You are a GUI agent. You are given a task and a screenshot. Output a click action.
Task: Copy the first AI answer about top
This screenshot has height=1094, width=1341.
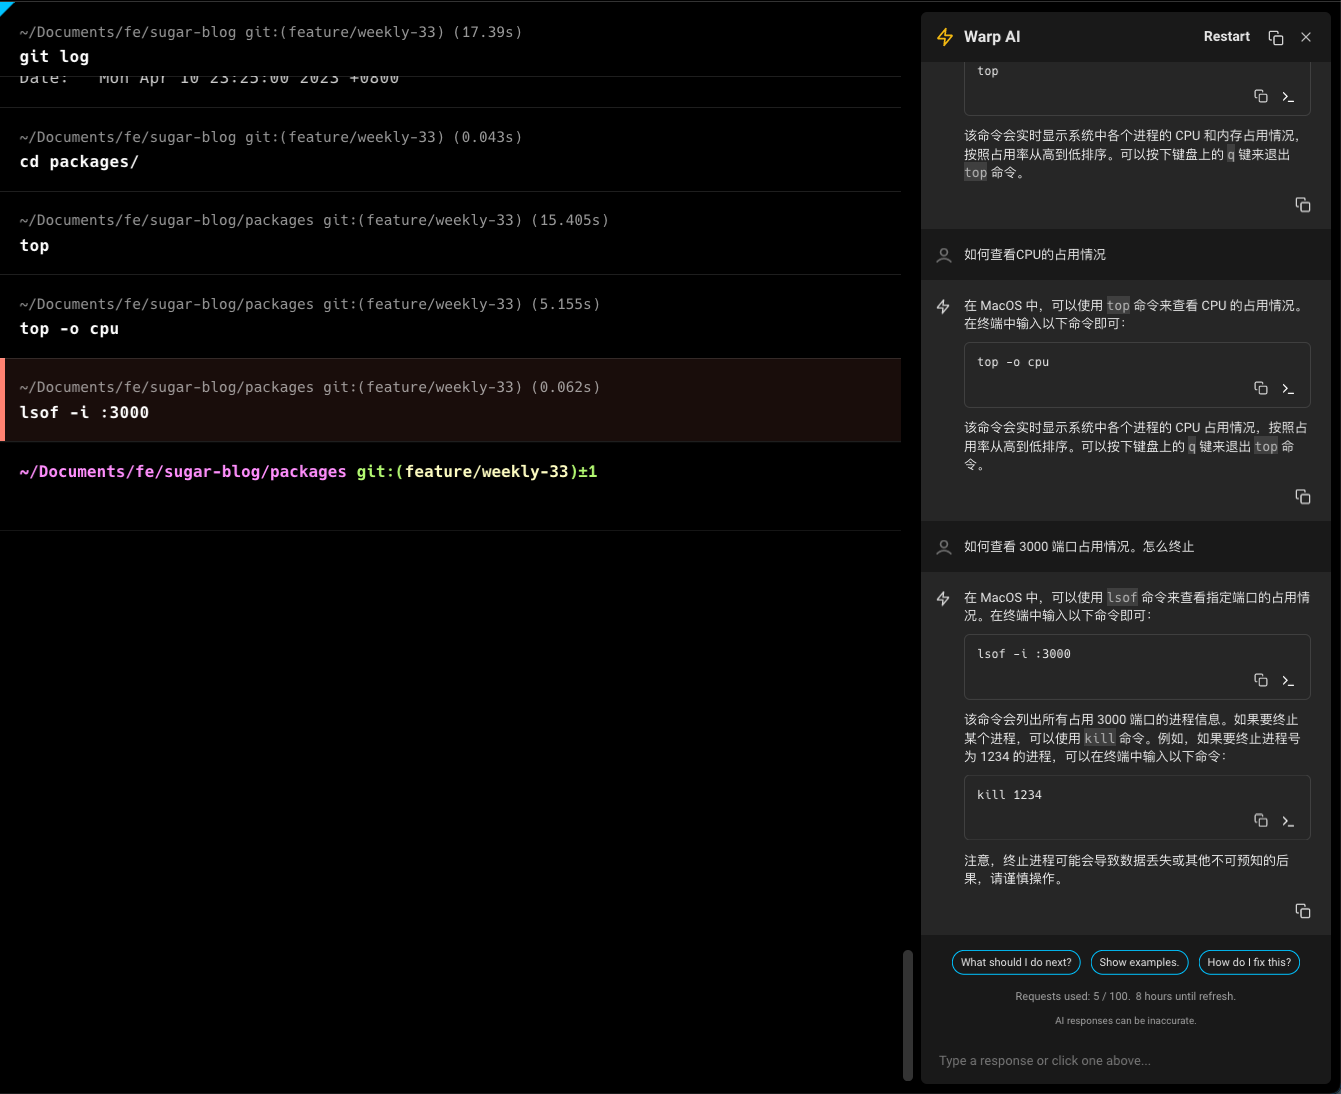(1303, 204)
